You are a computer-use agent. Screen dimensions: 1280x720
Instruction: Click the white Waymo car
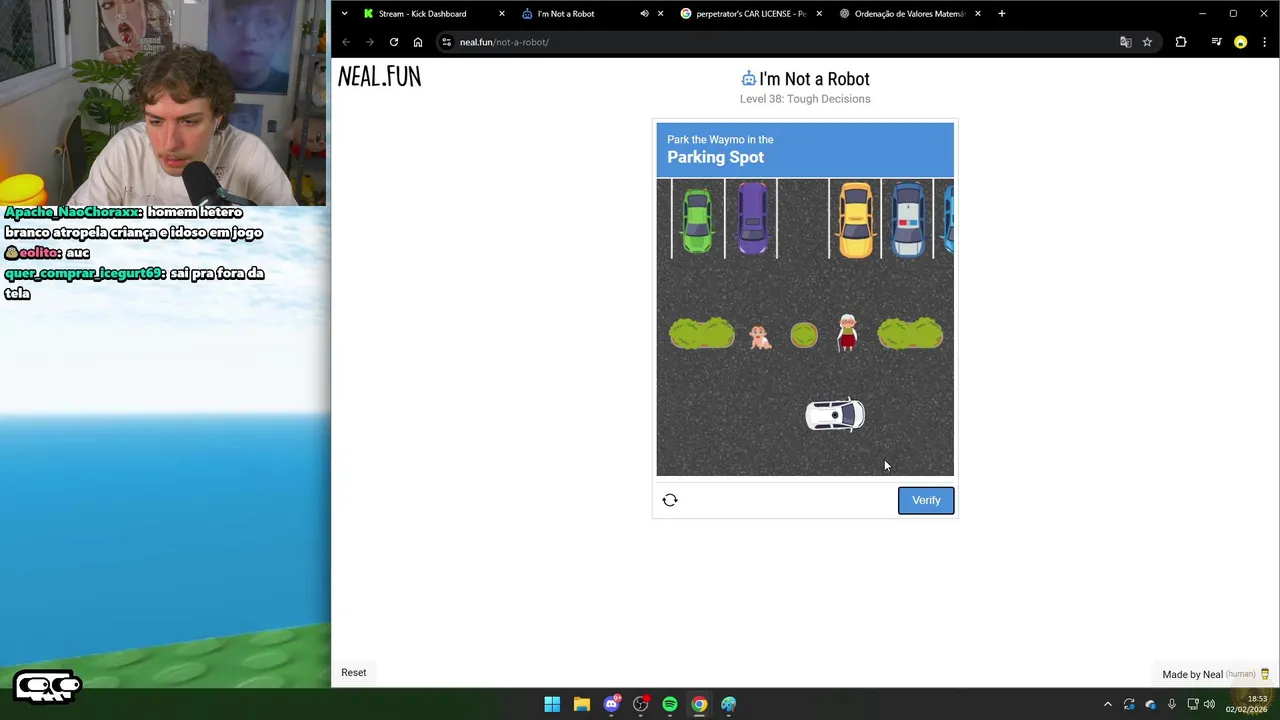pyautogui.click(x=835, y=415)
